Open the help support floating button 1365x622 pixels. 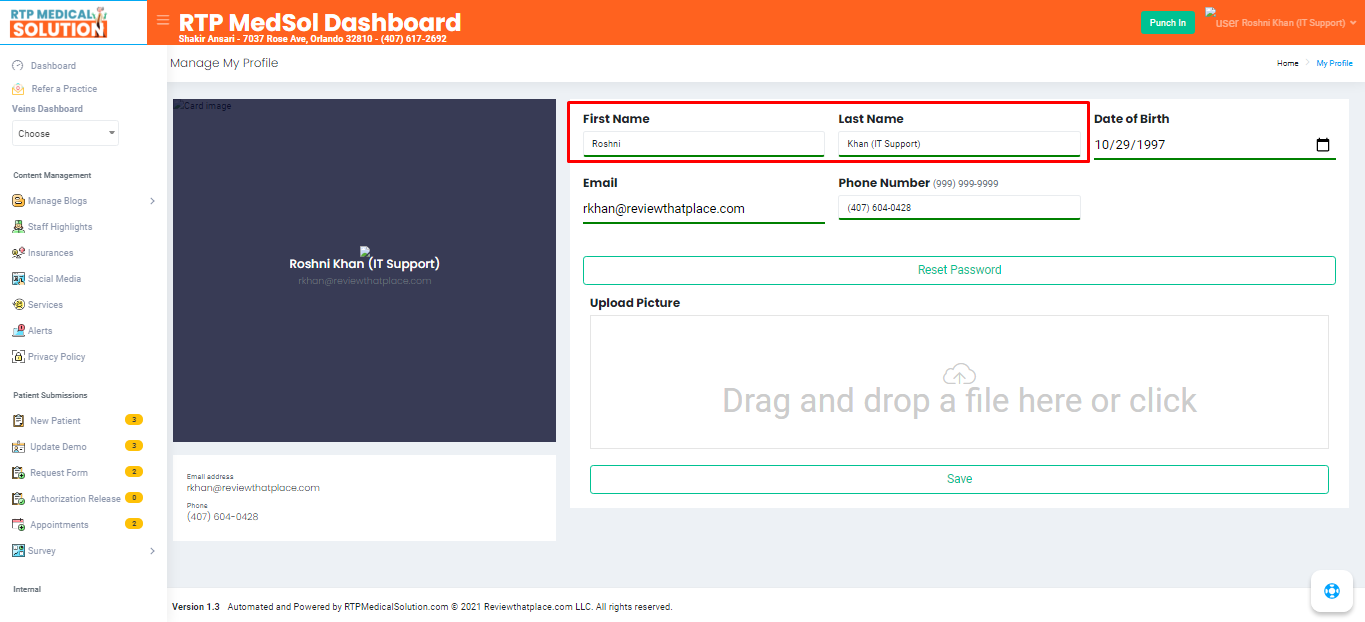click(x=1332, y=590)
